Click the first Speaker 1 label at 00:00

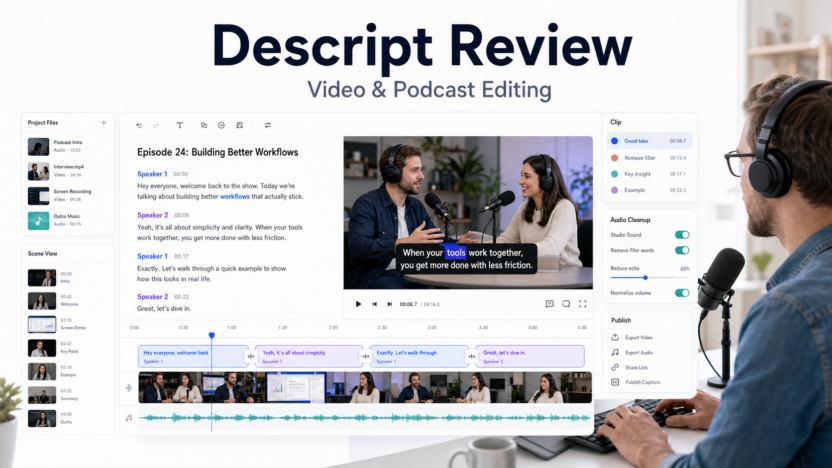click(x=152, y=174)
